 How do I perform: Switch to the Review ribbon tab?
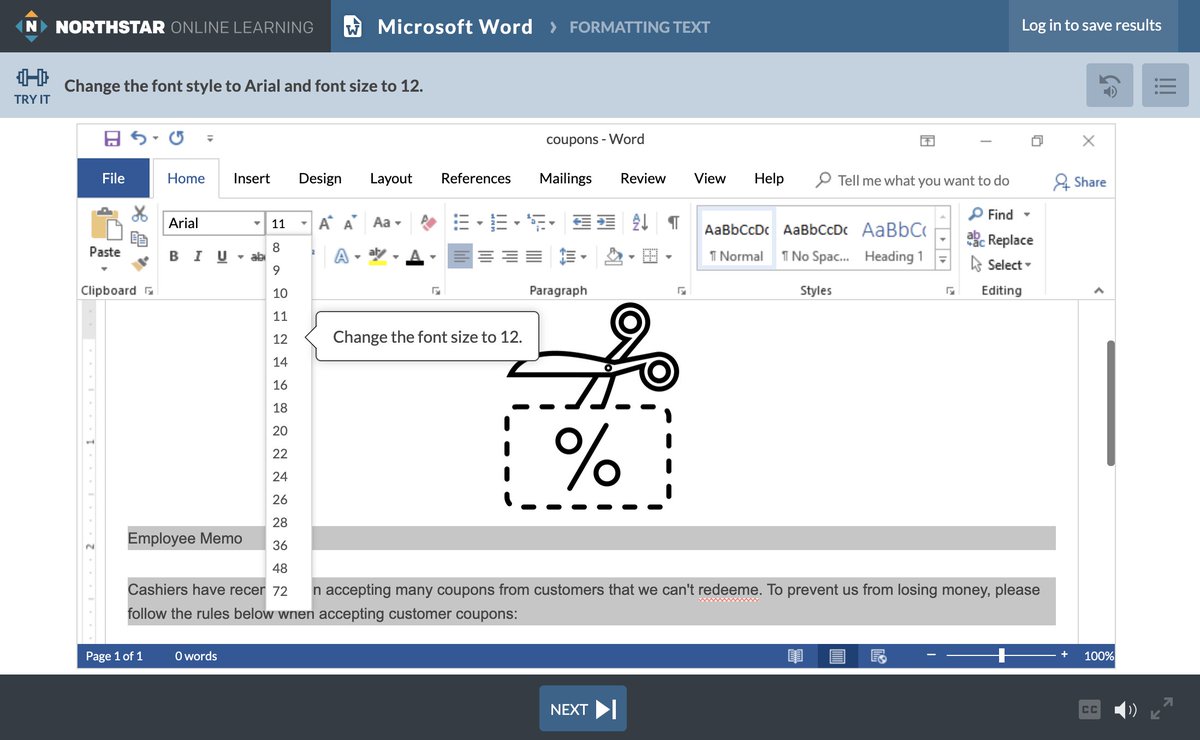click(642, 178)
